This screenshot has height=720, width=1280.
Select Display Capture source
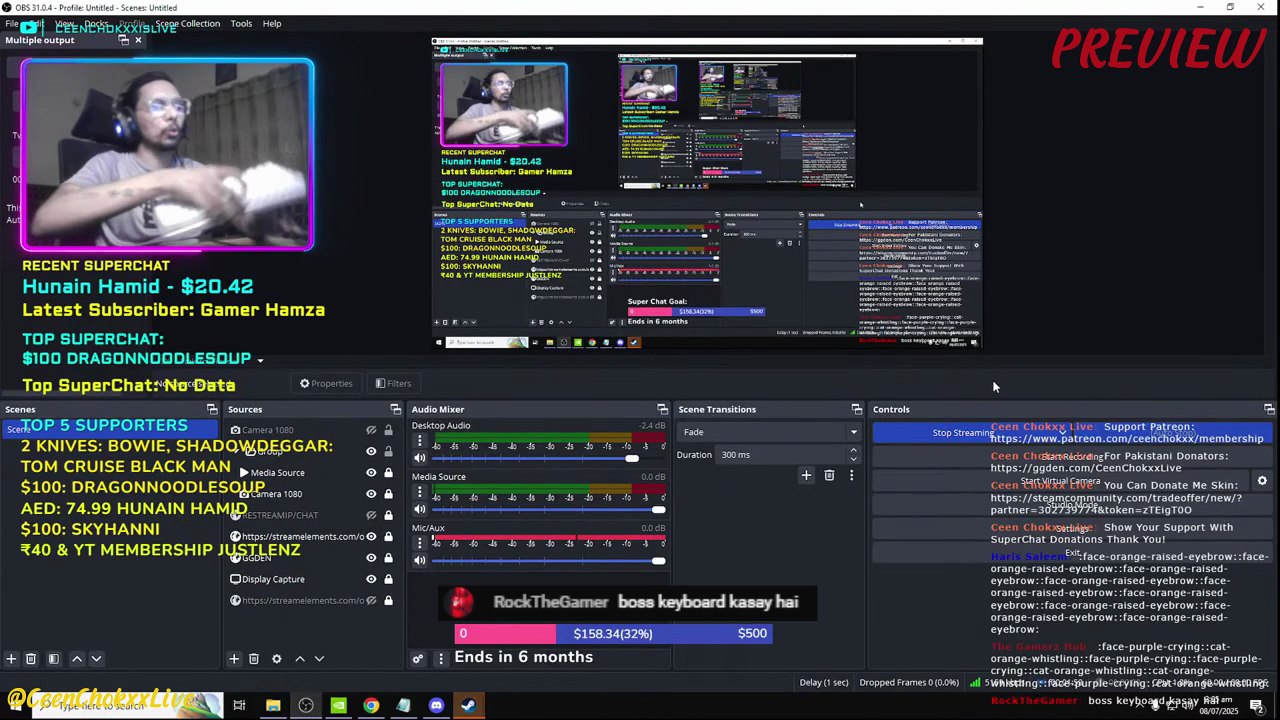point(273,579)
